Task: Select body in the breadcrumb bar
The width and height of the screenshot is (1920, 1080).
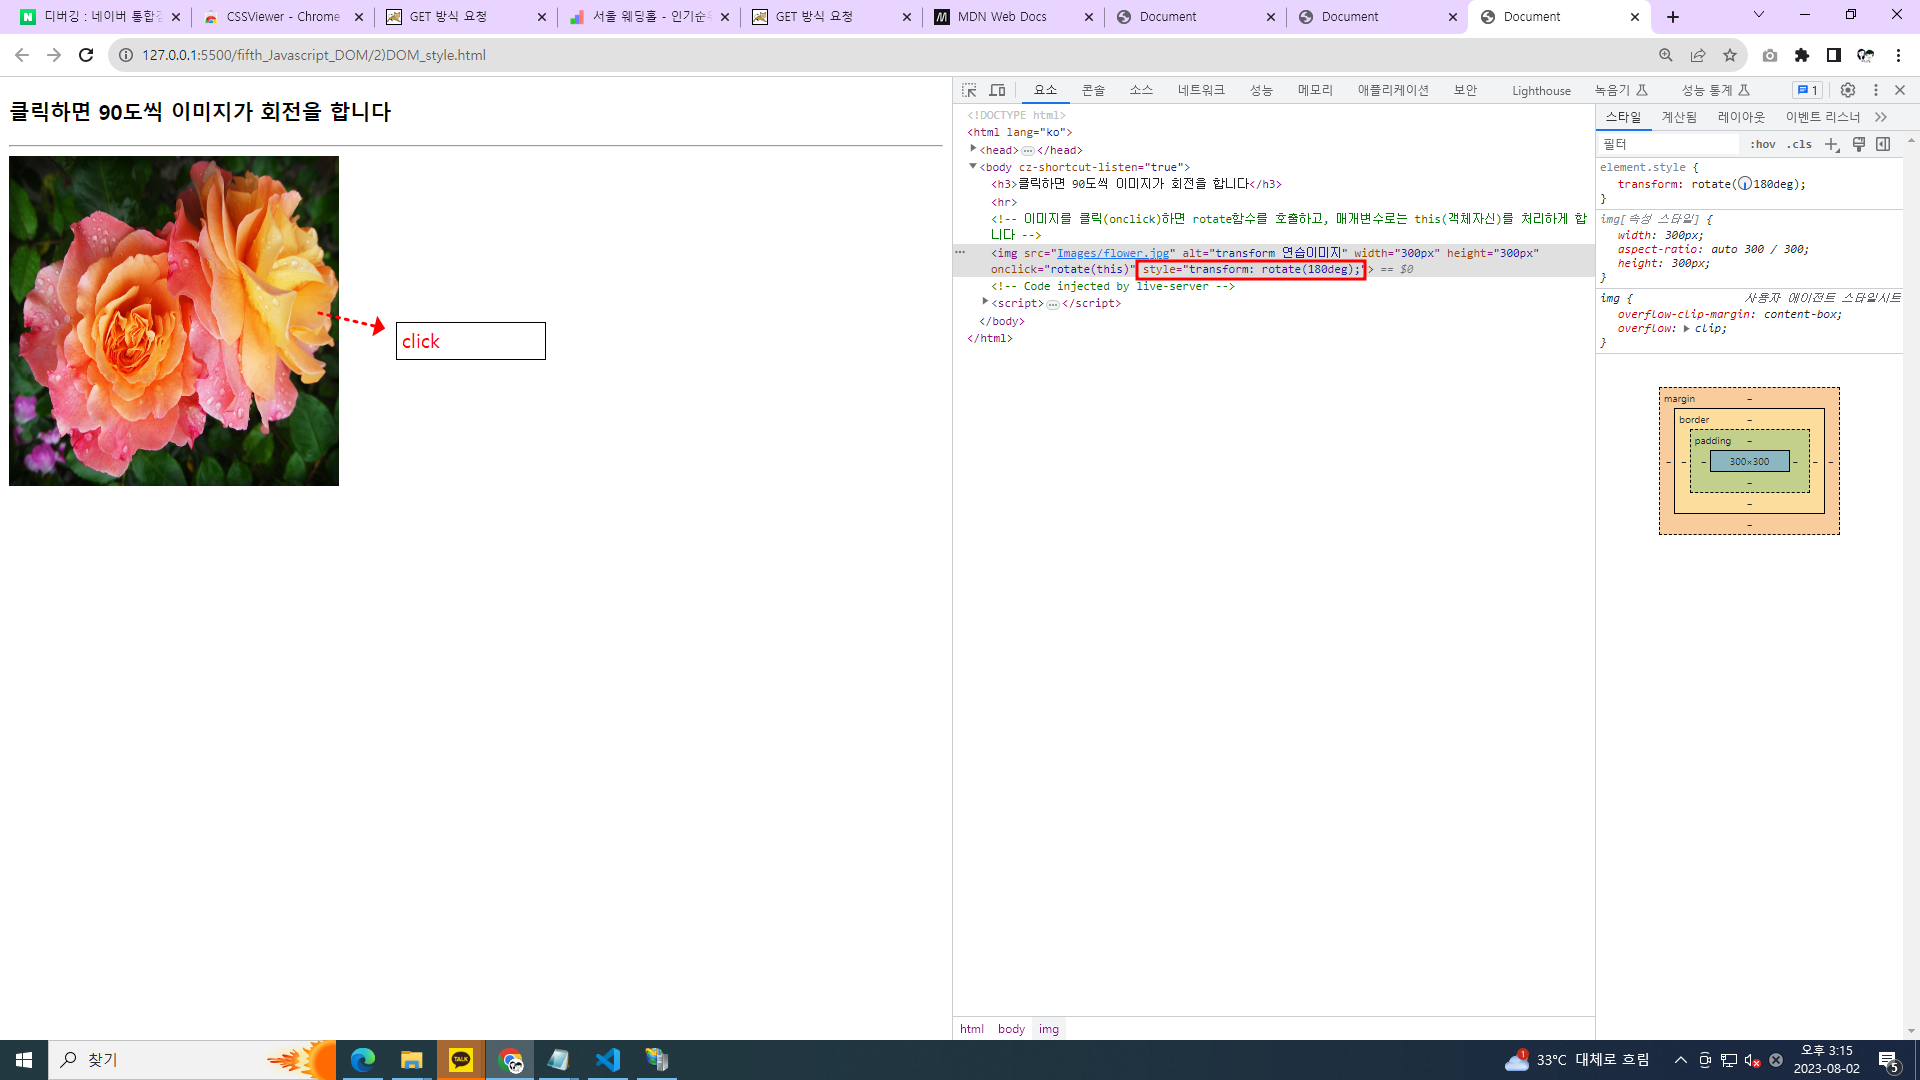Action: (x=1011, y=1029)
